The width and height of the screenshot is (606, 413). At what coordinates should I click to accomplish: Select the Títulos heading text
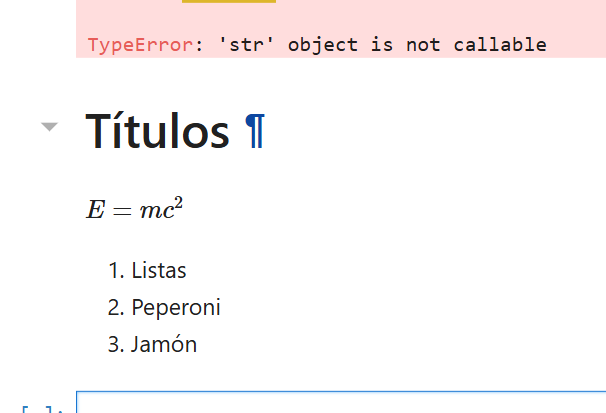pyautogui.click(x=158, y=132)
